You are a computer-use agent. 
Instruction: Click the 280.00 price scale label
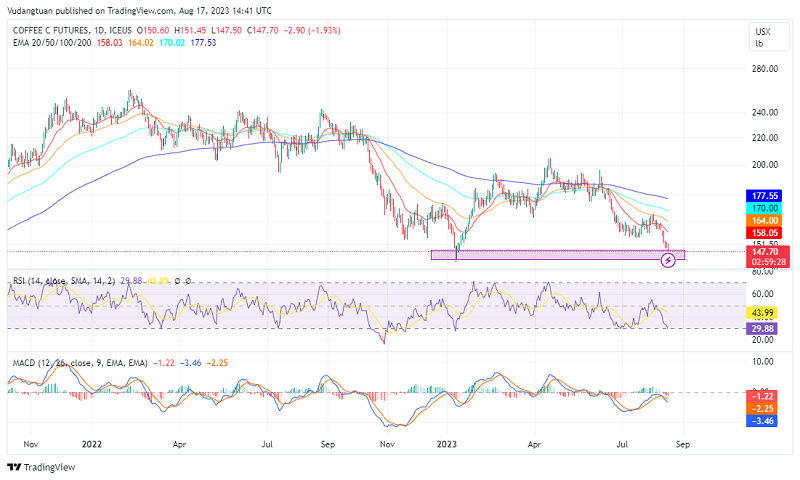(x=765, y=69)
